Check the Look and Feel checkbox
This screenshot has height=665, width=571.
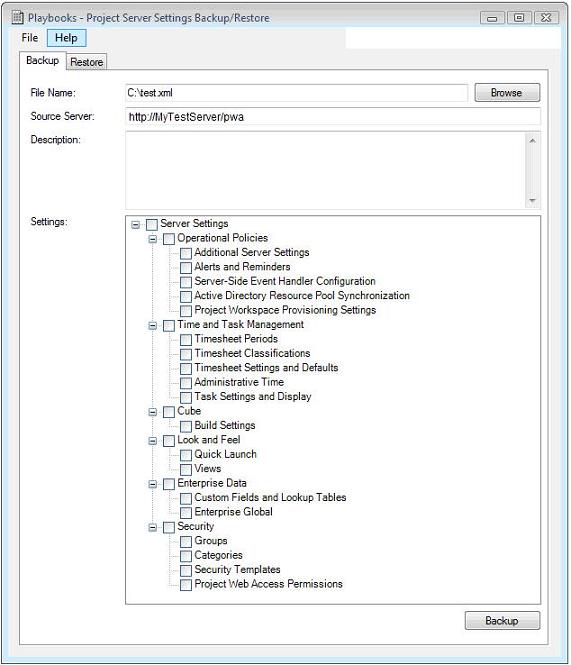point(169,441)
